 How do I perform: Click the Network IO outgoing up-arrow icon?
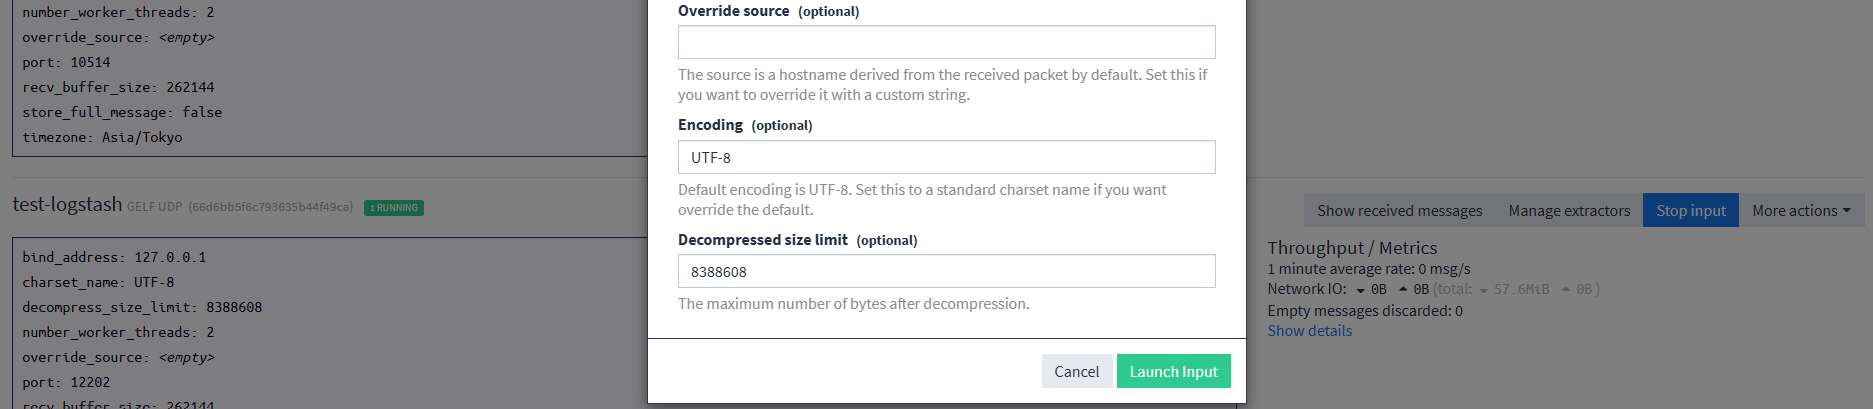coord(1403,289)
